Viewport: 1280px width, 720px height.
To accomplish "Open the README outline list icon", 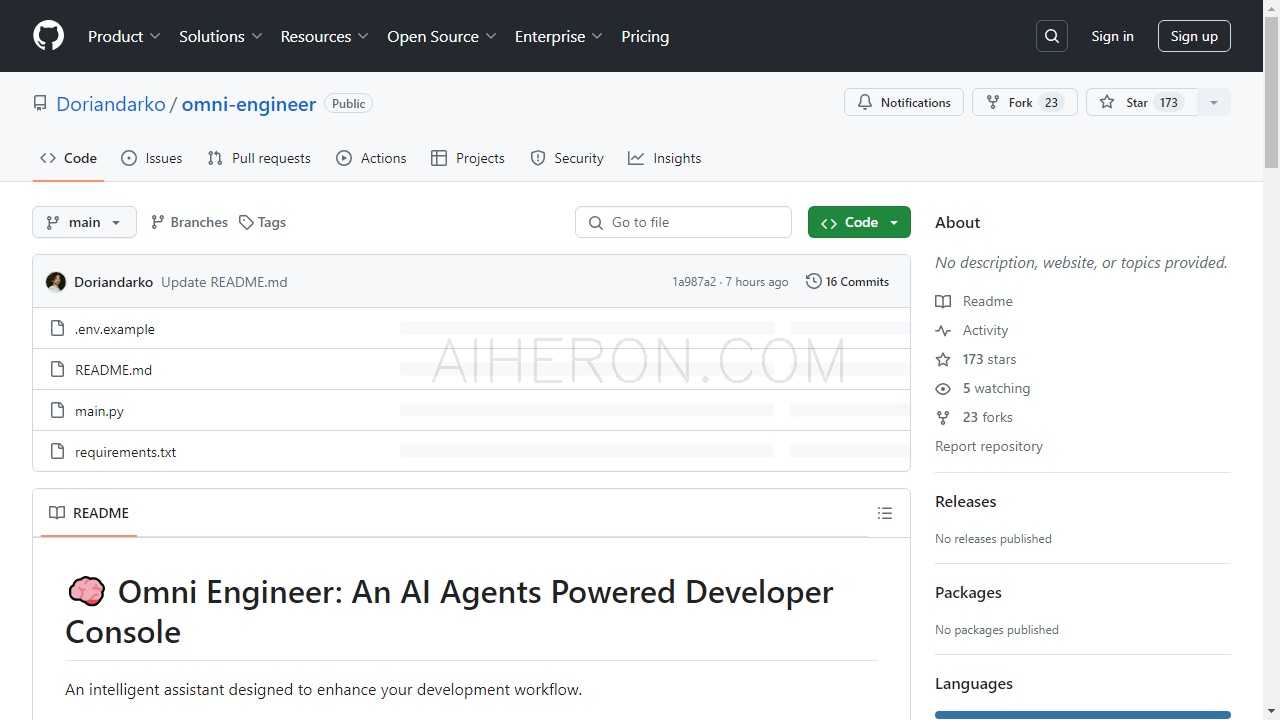I will 885,513.
